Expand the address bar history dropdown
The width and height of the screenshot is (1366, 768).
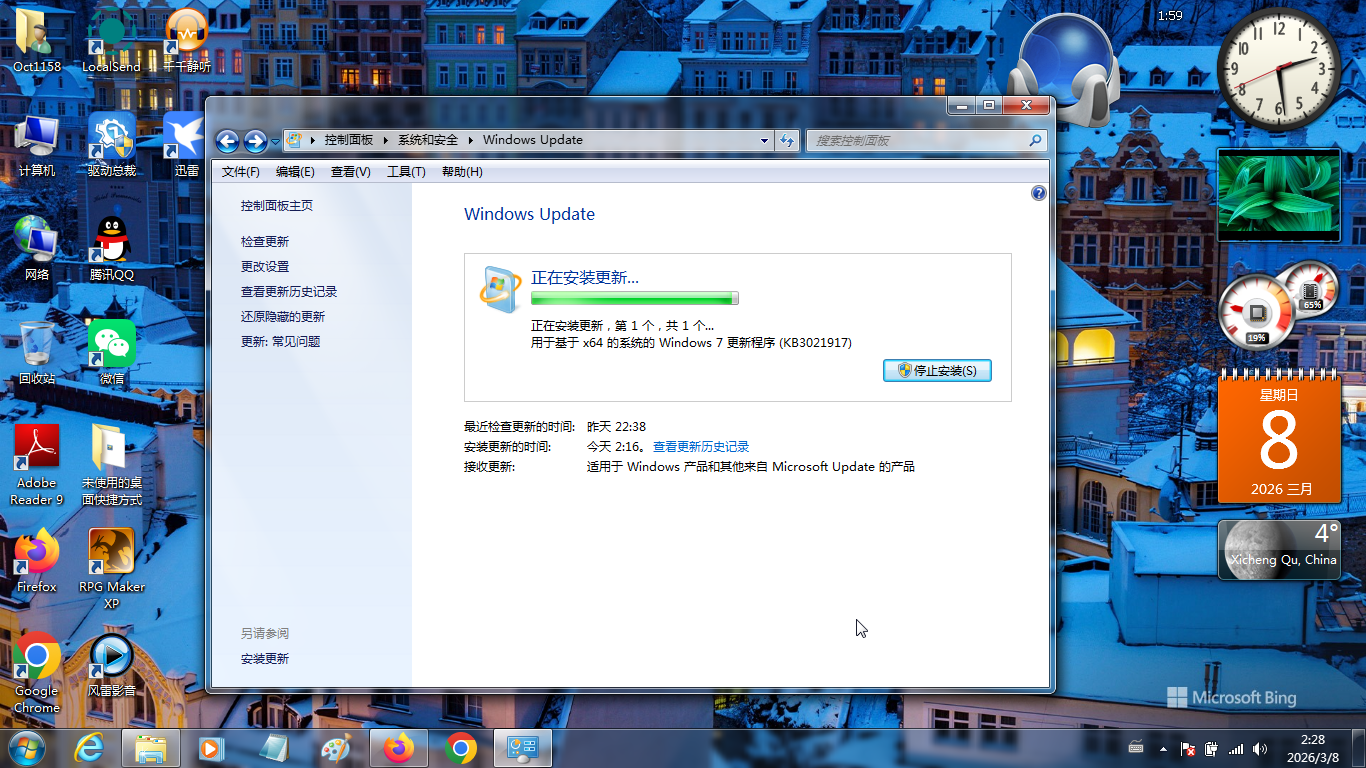tap(764, 140)
